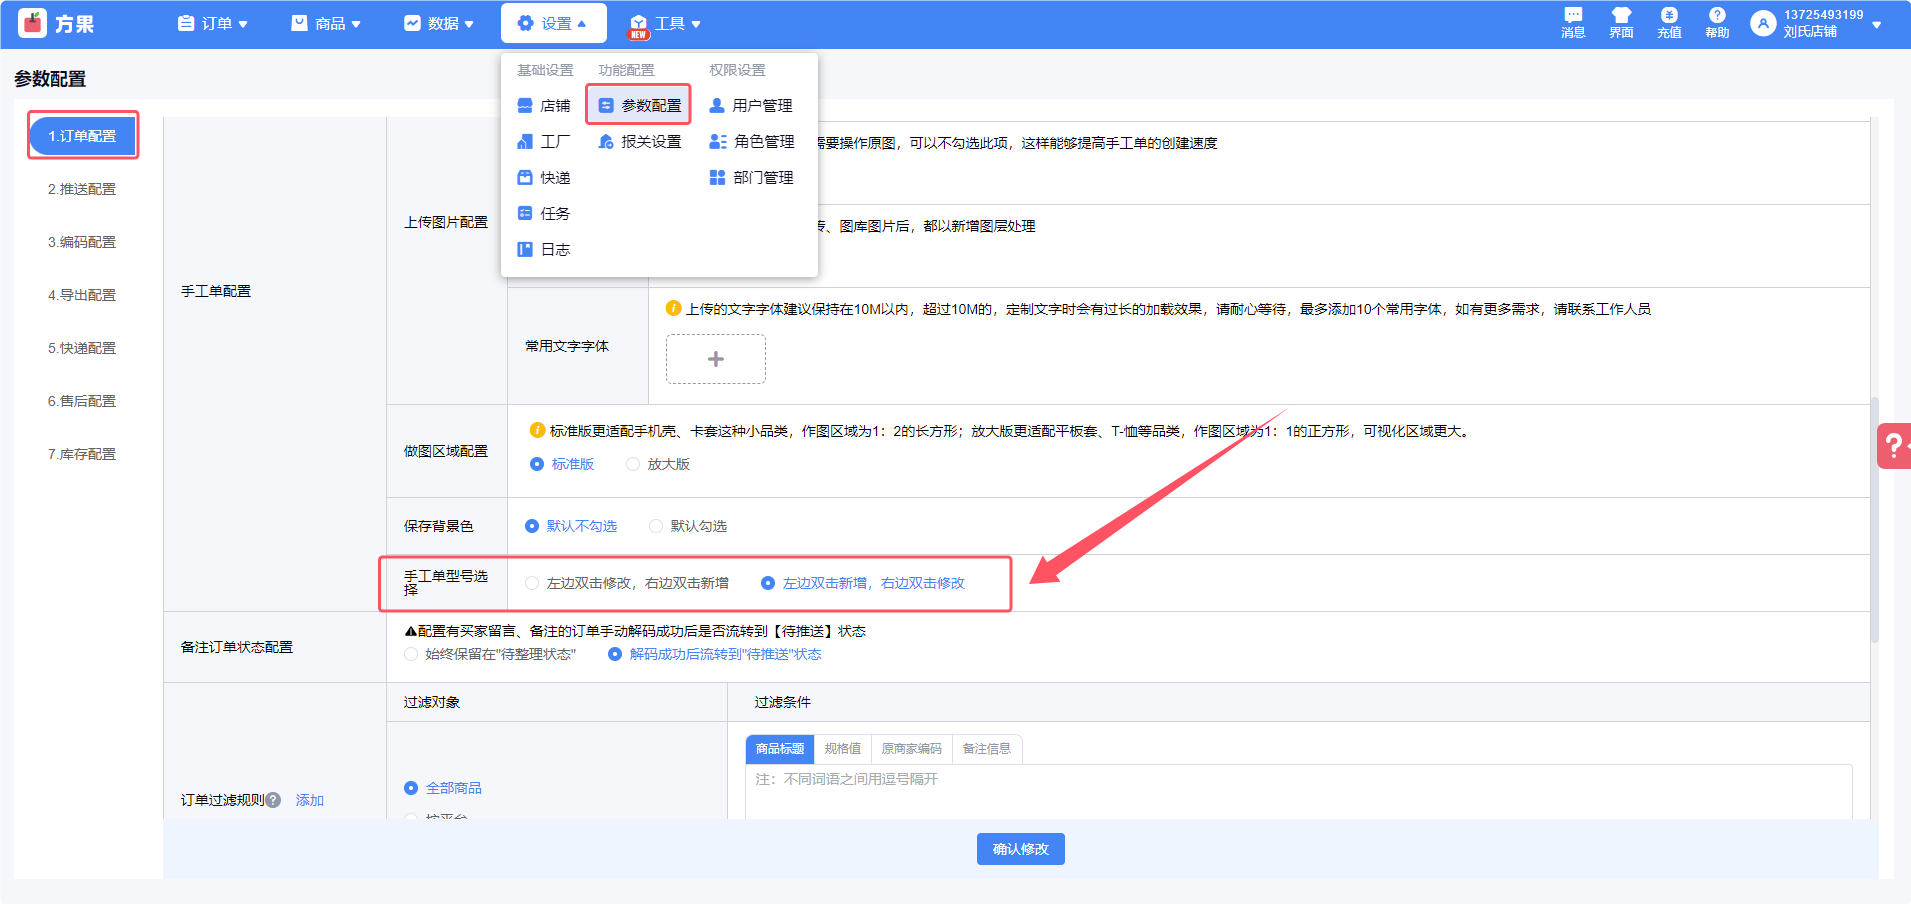Select the 放大版 radio option
The width and height of the screenshot is (1911, 904).
click(633, 464)
